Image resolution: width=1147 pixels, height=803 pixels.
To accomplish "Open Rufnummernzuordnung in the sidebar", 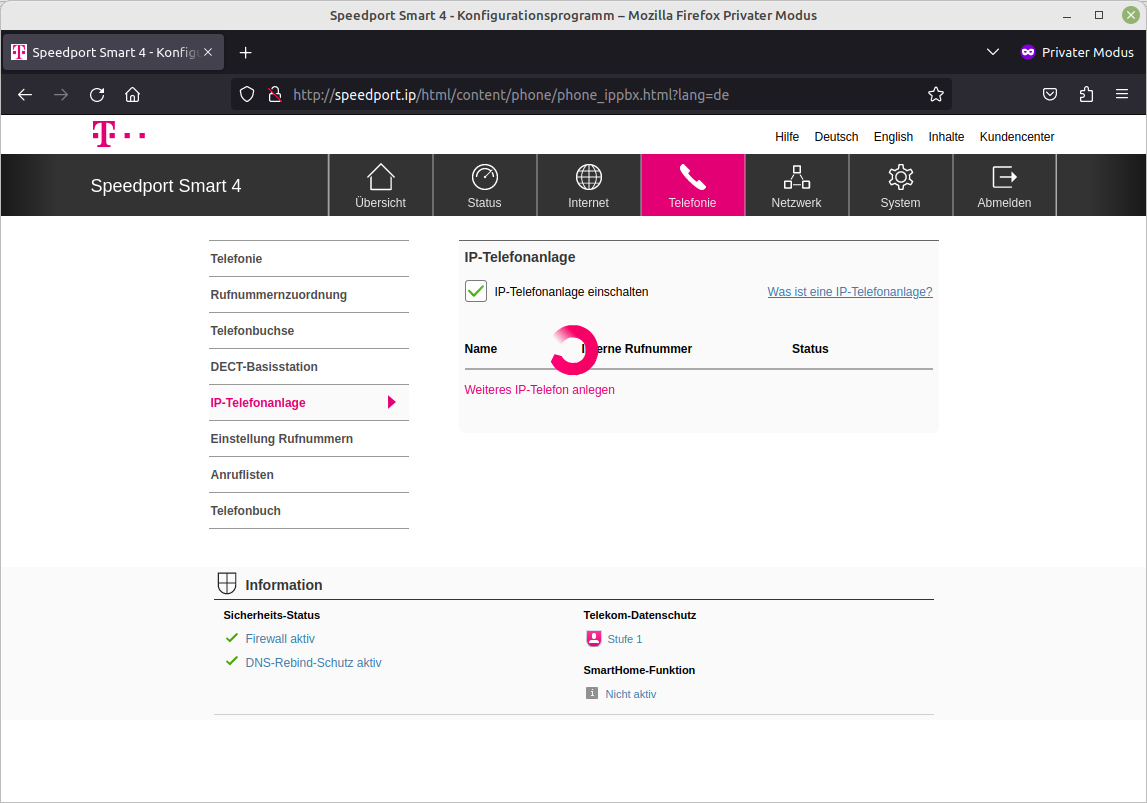I will pos(309,295).
